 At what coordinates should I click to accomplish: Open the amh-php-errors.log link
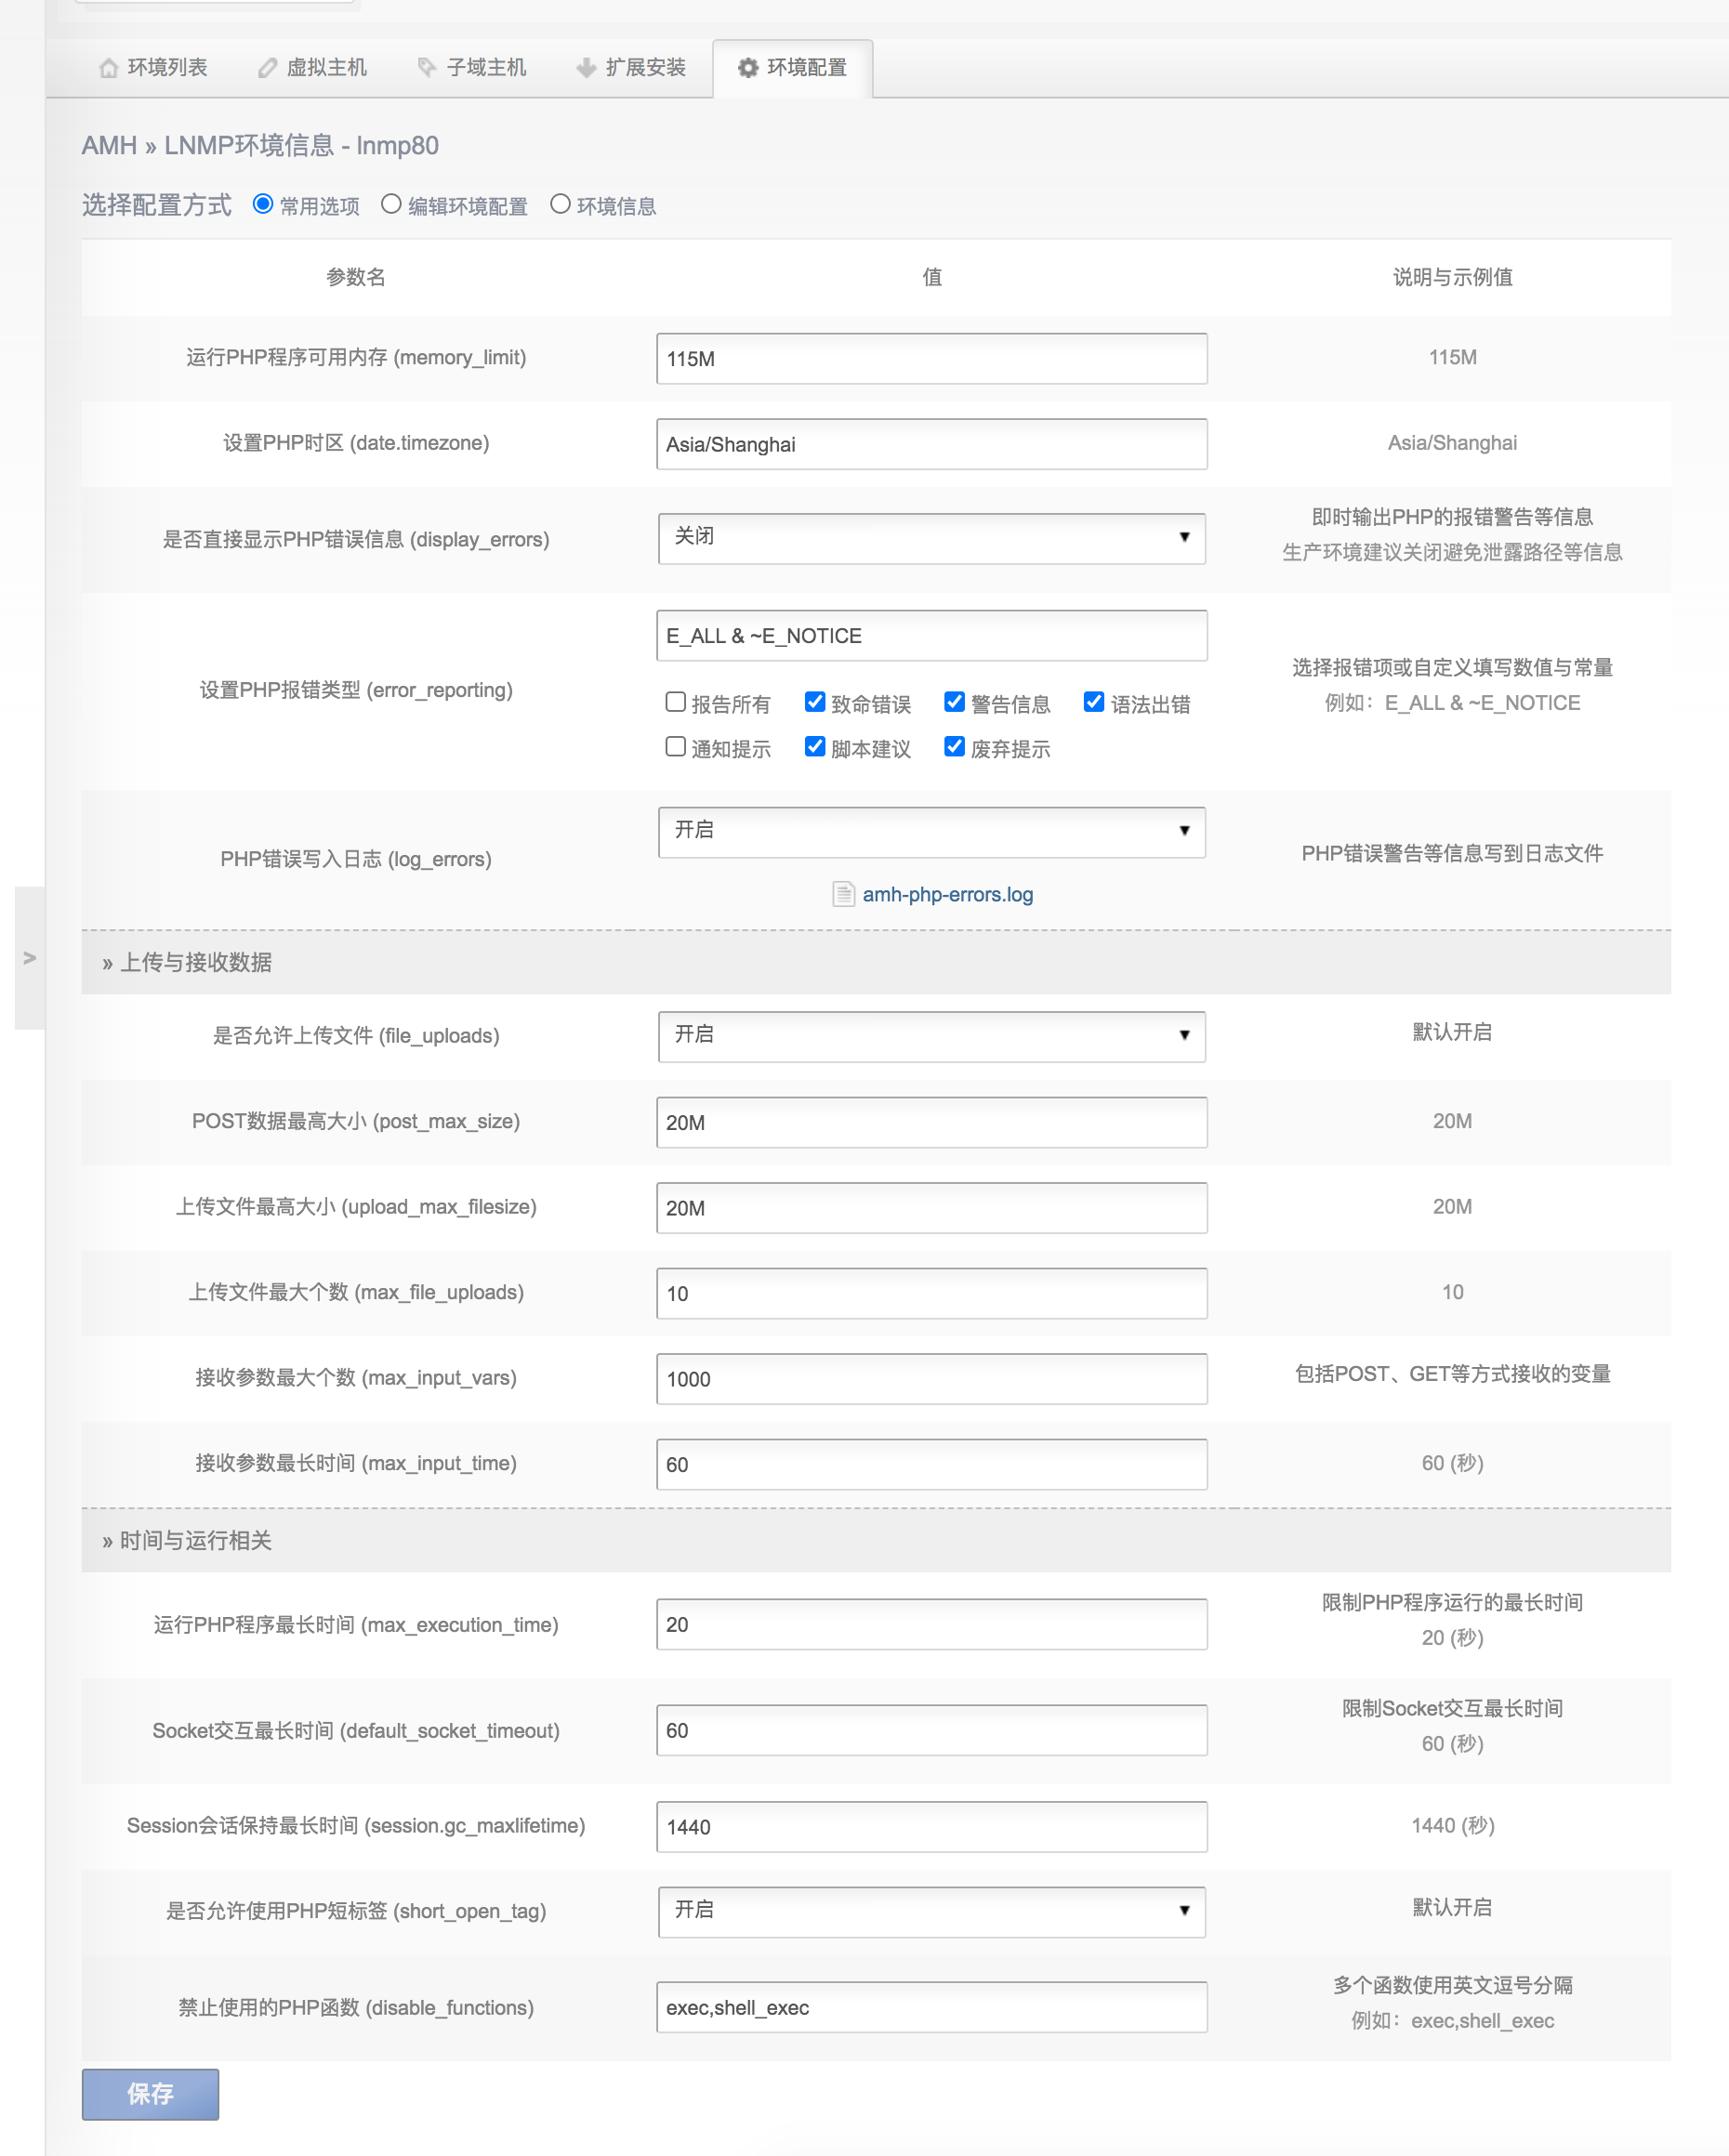(x=947, y=895)
